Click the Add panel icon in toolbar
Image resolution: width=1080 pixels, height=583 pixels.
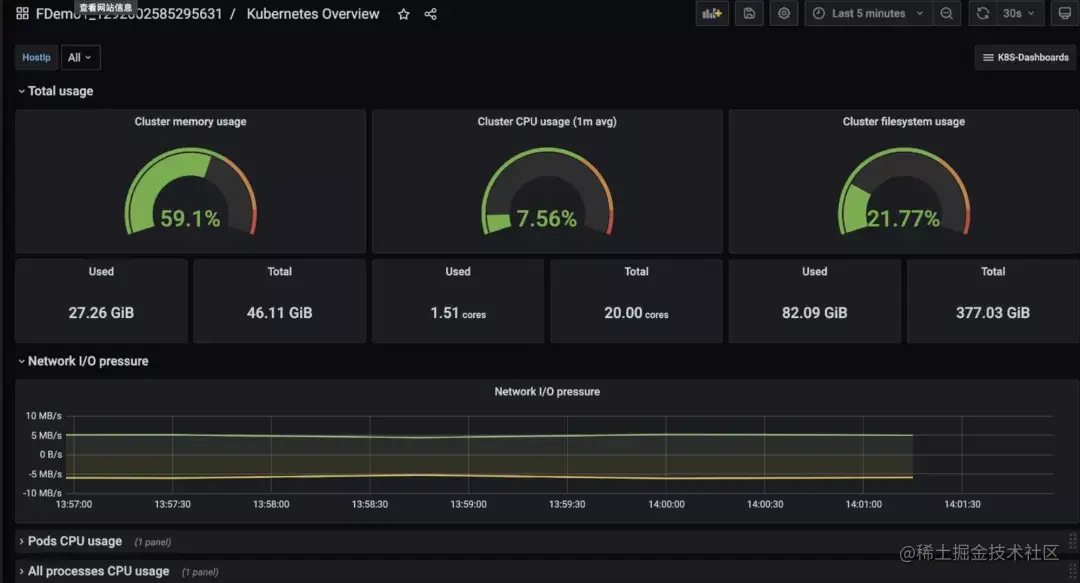pyautogui.click(x=712, y=13)
